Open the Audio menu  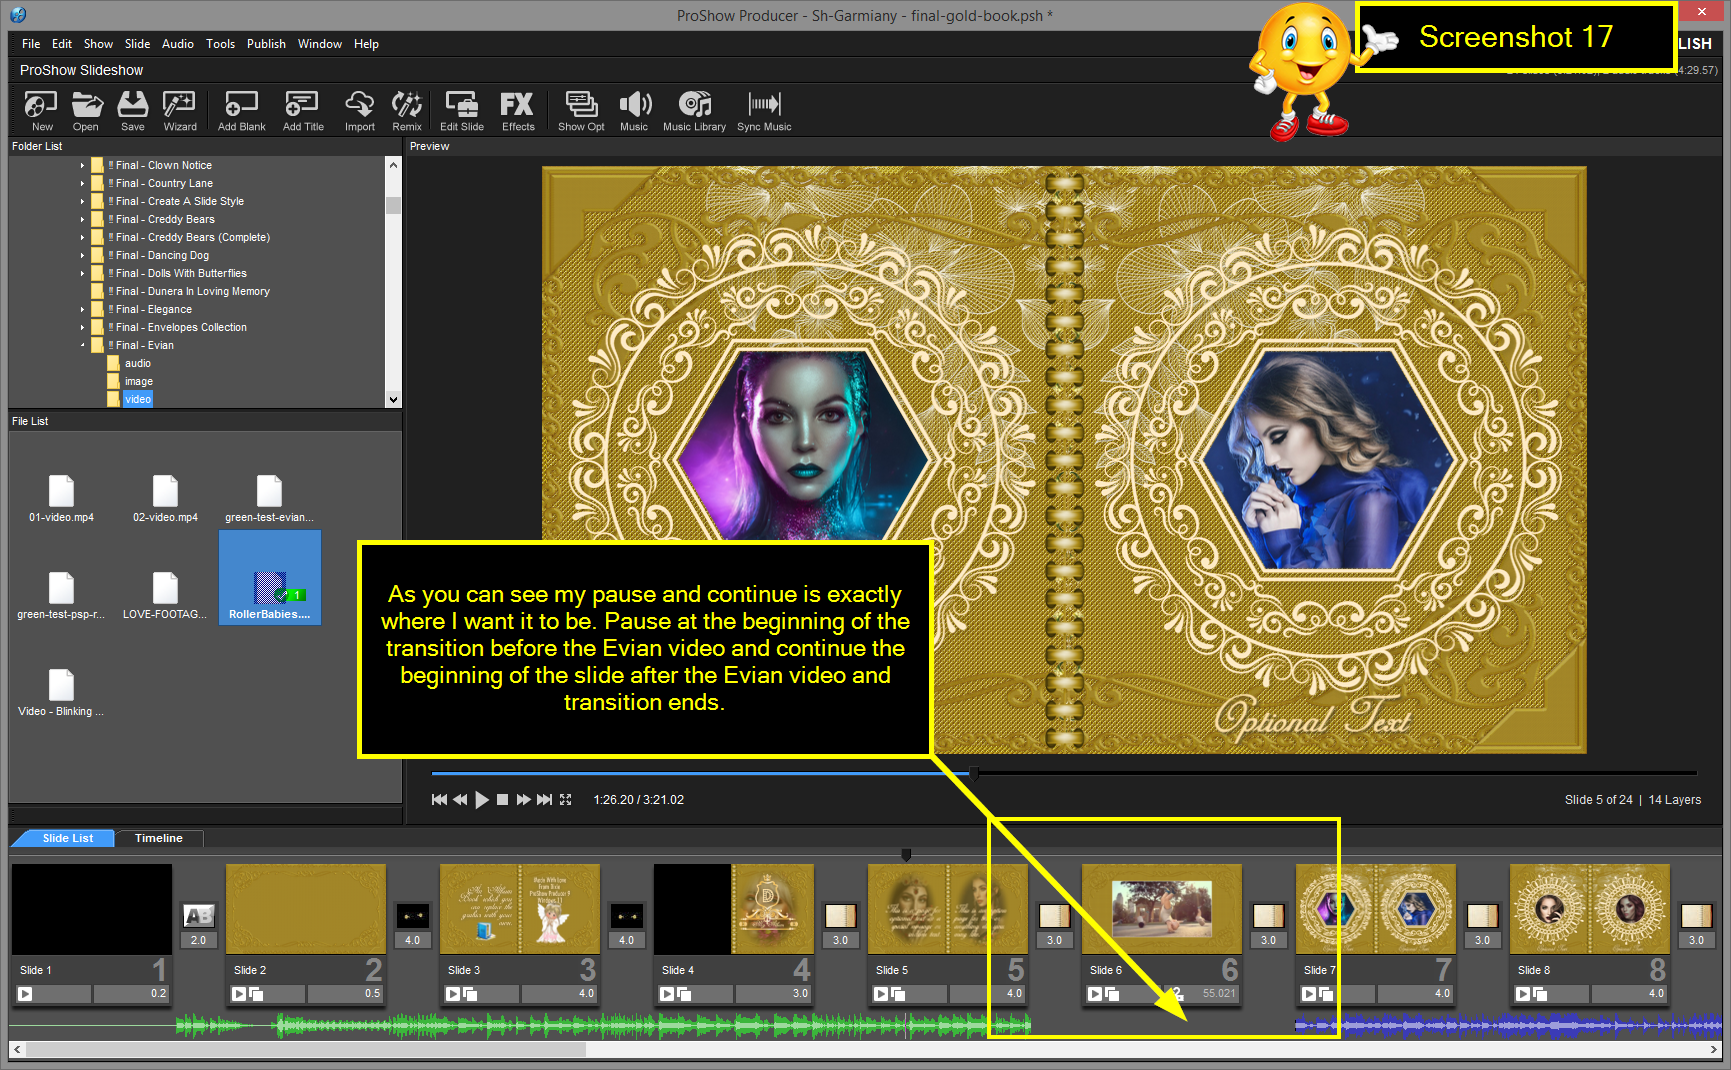point(178,44)
